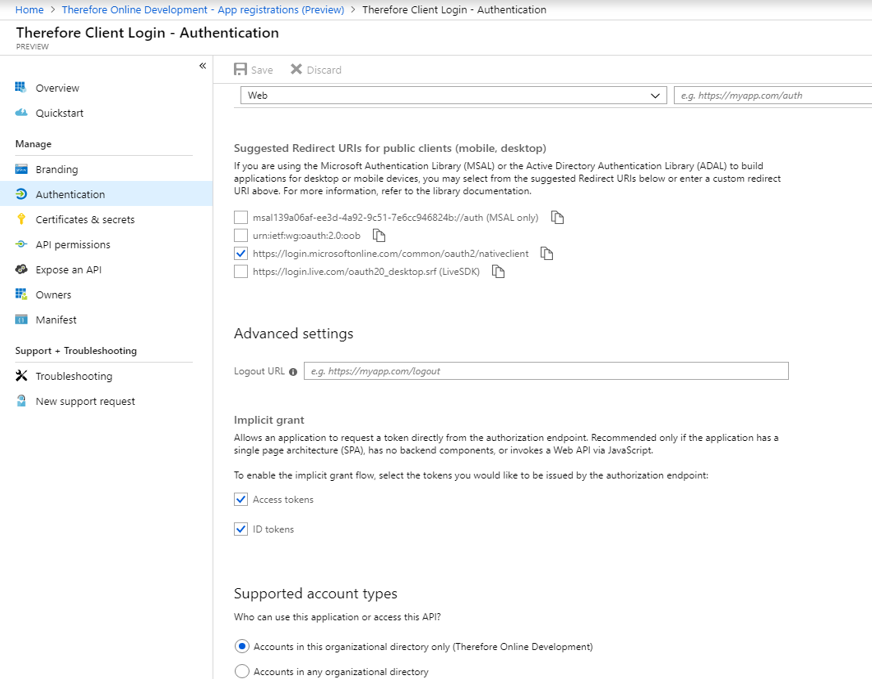
Task: Select Accounts in this organizational directory only
Action: [x=242, y=646]
